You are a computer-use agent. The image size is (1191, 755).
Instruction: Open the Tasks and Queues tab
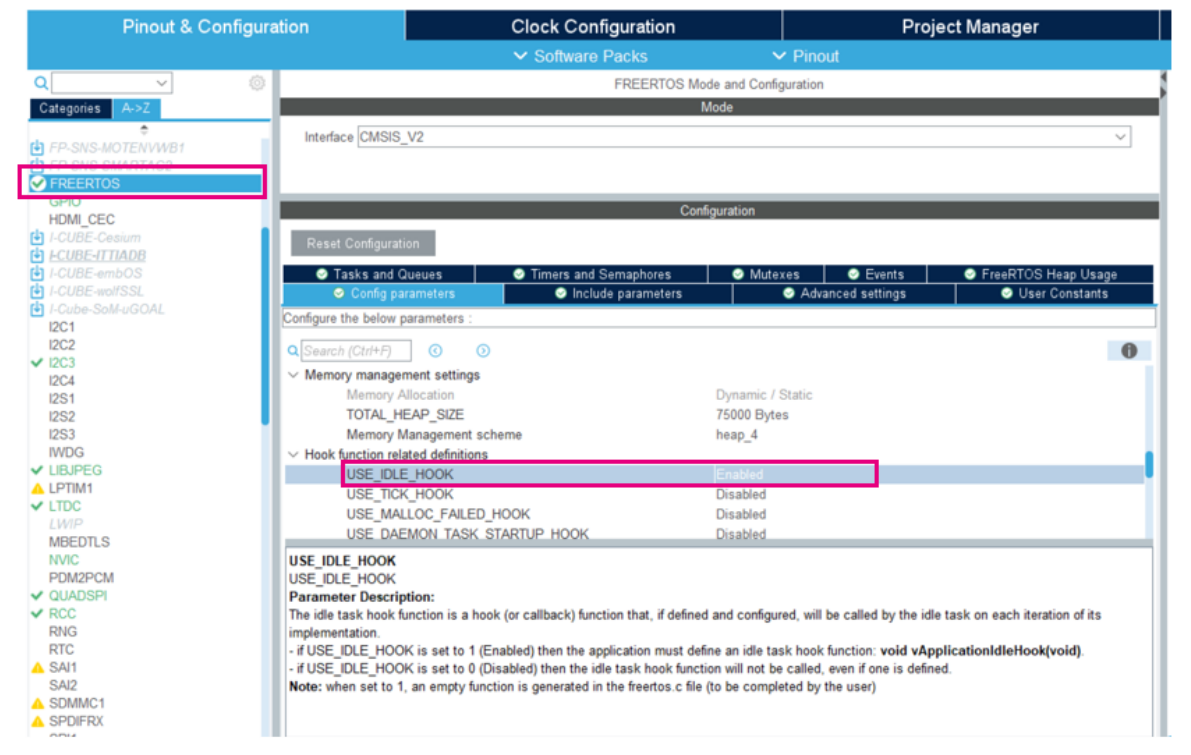coord(379,274)
